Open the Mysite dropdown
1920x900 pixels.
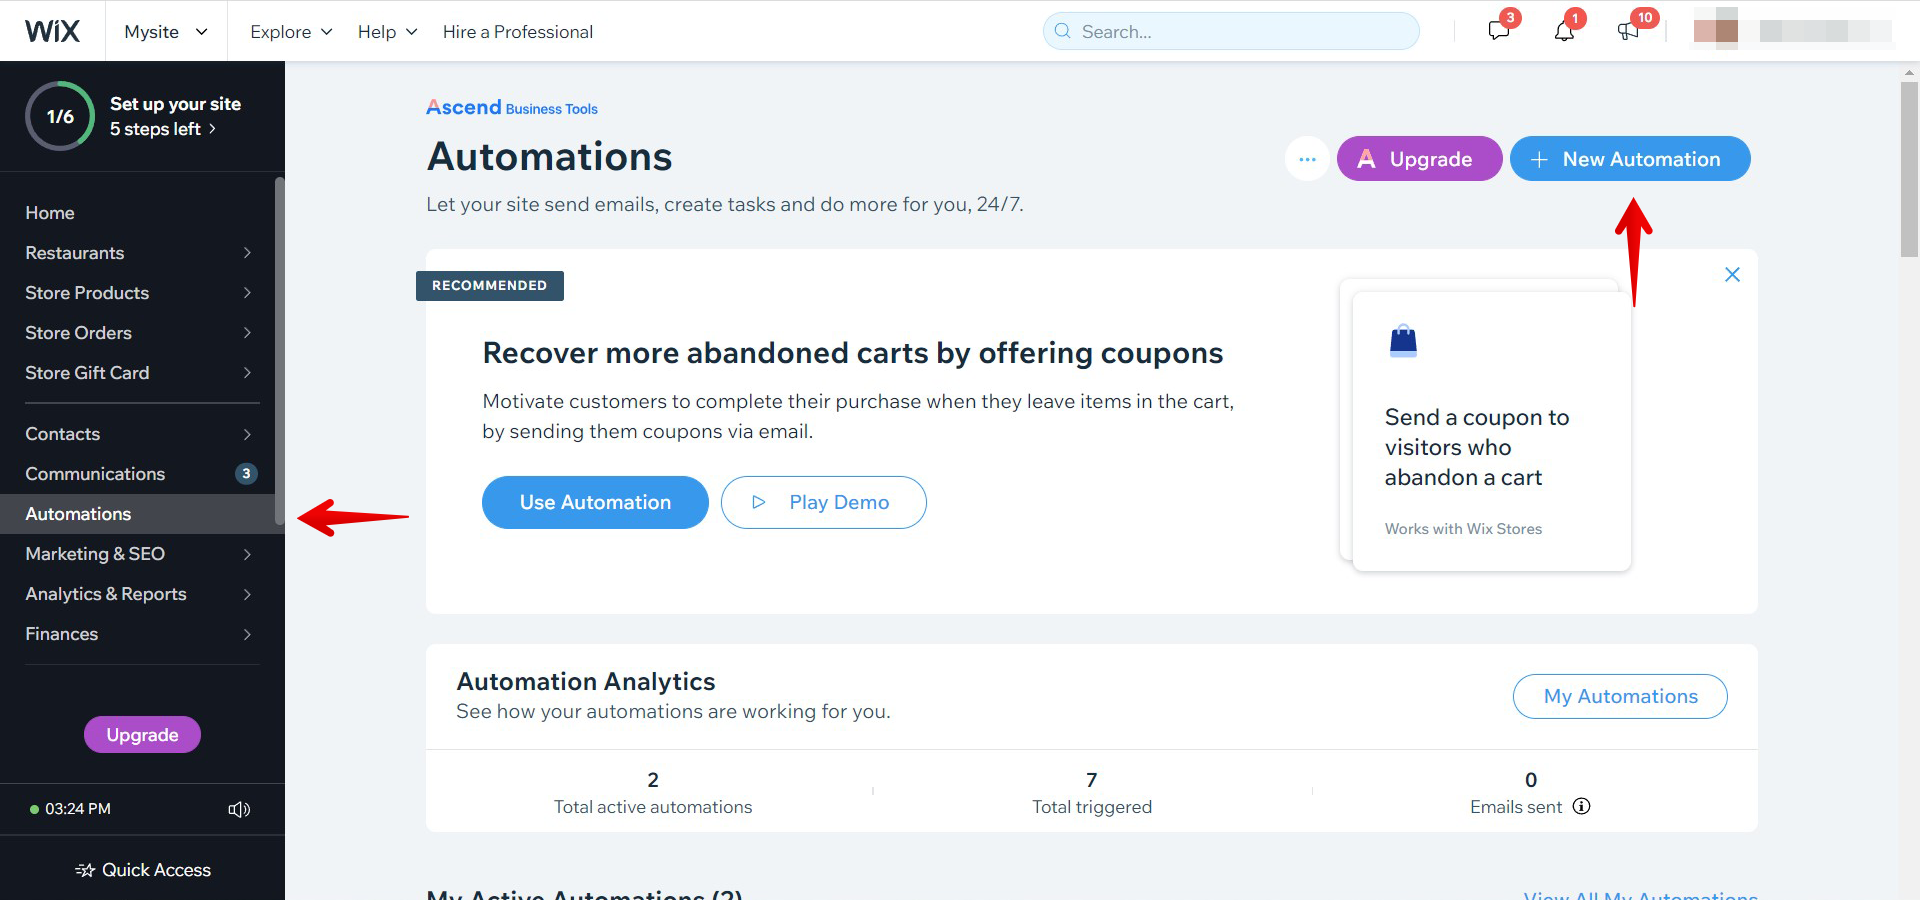click(166, 32)
